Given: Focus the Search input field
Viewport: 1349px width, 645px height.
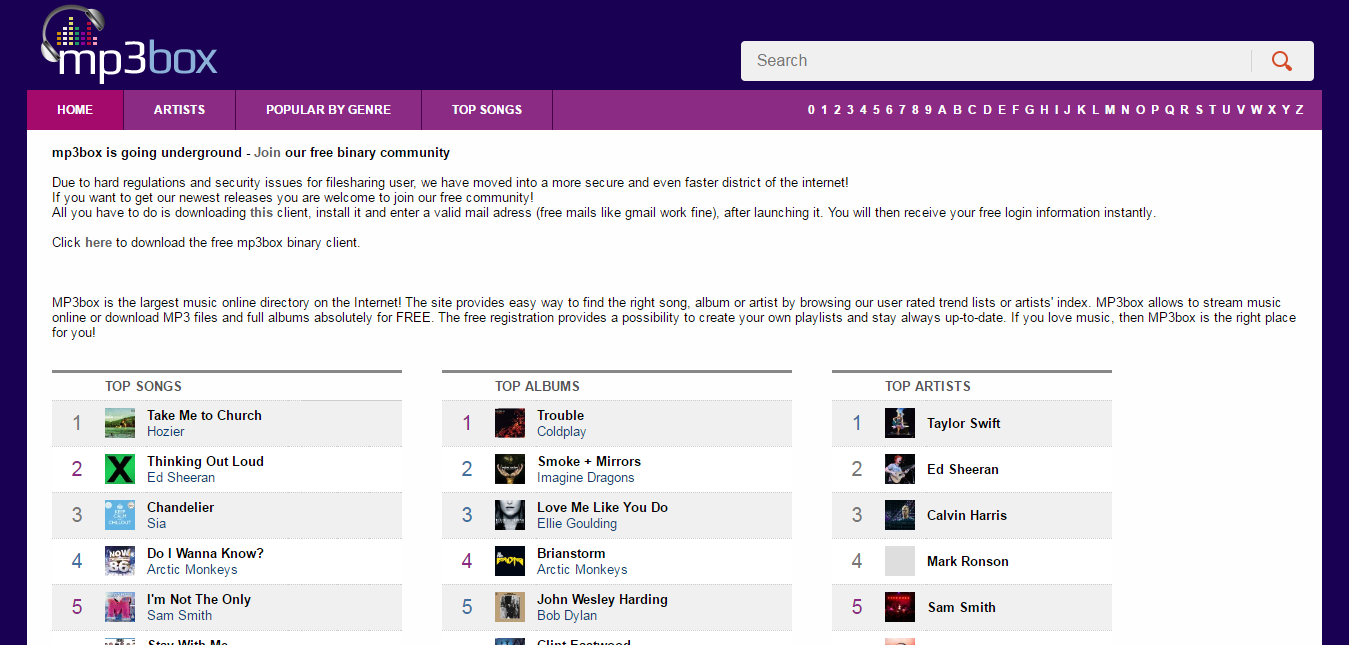Looking at the screenshot, I should pyautogui.click(x=995, y=61).
